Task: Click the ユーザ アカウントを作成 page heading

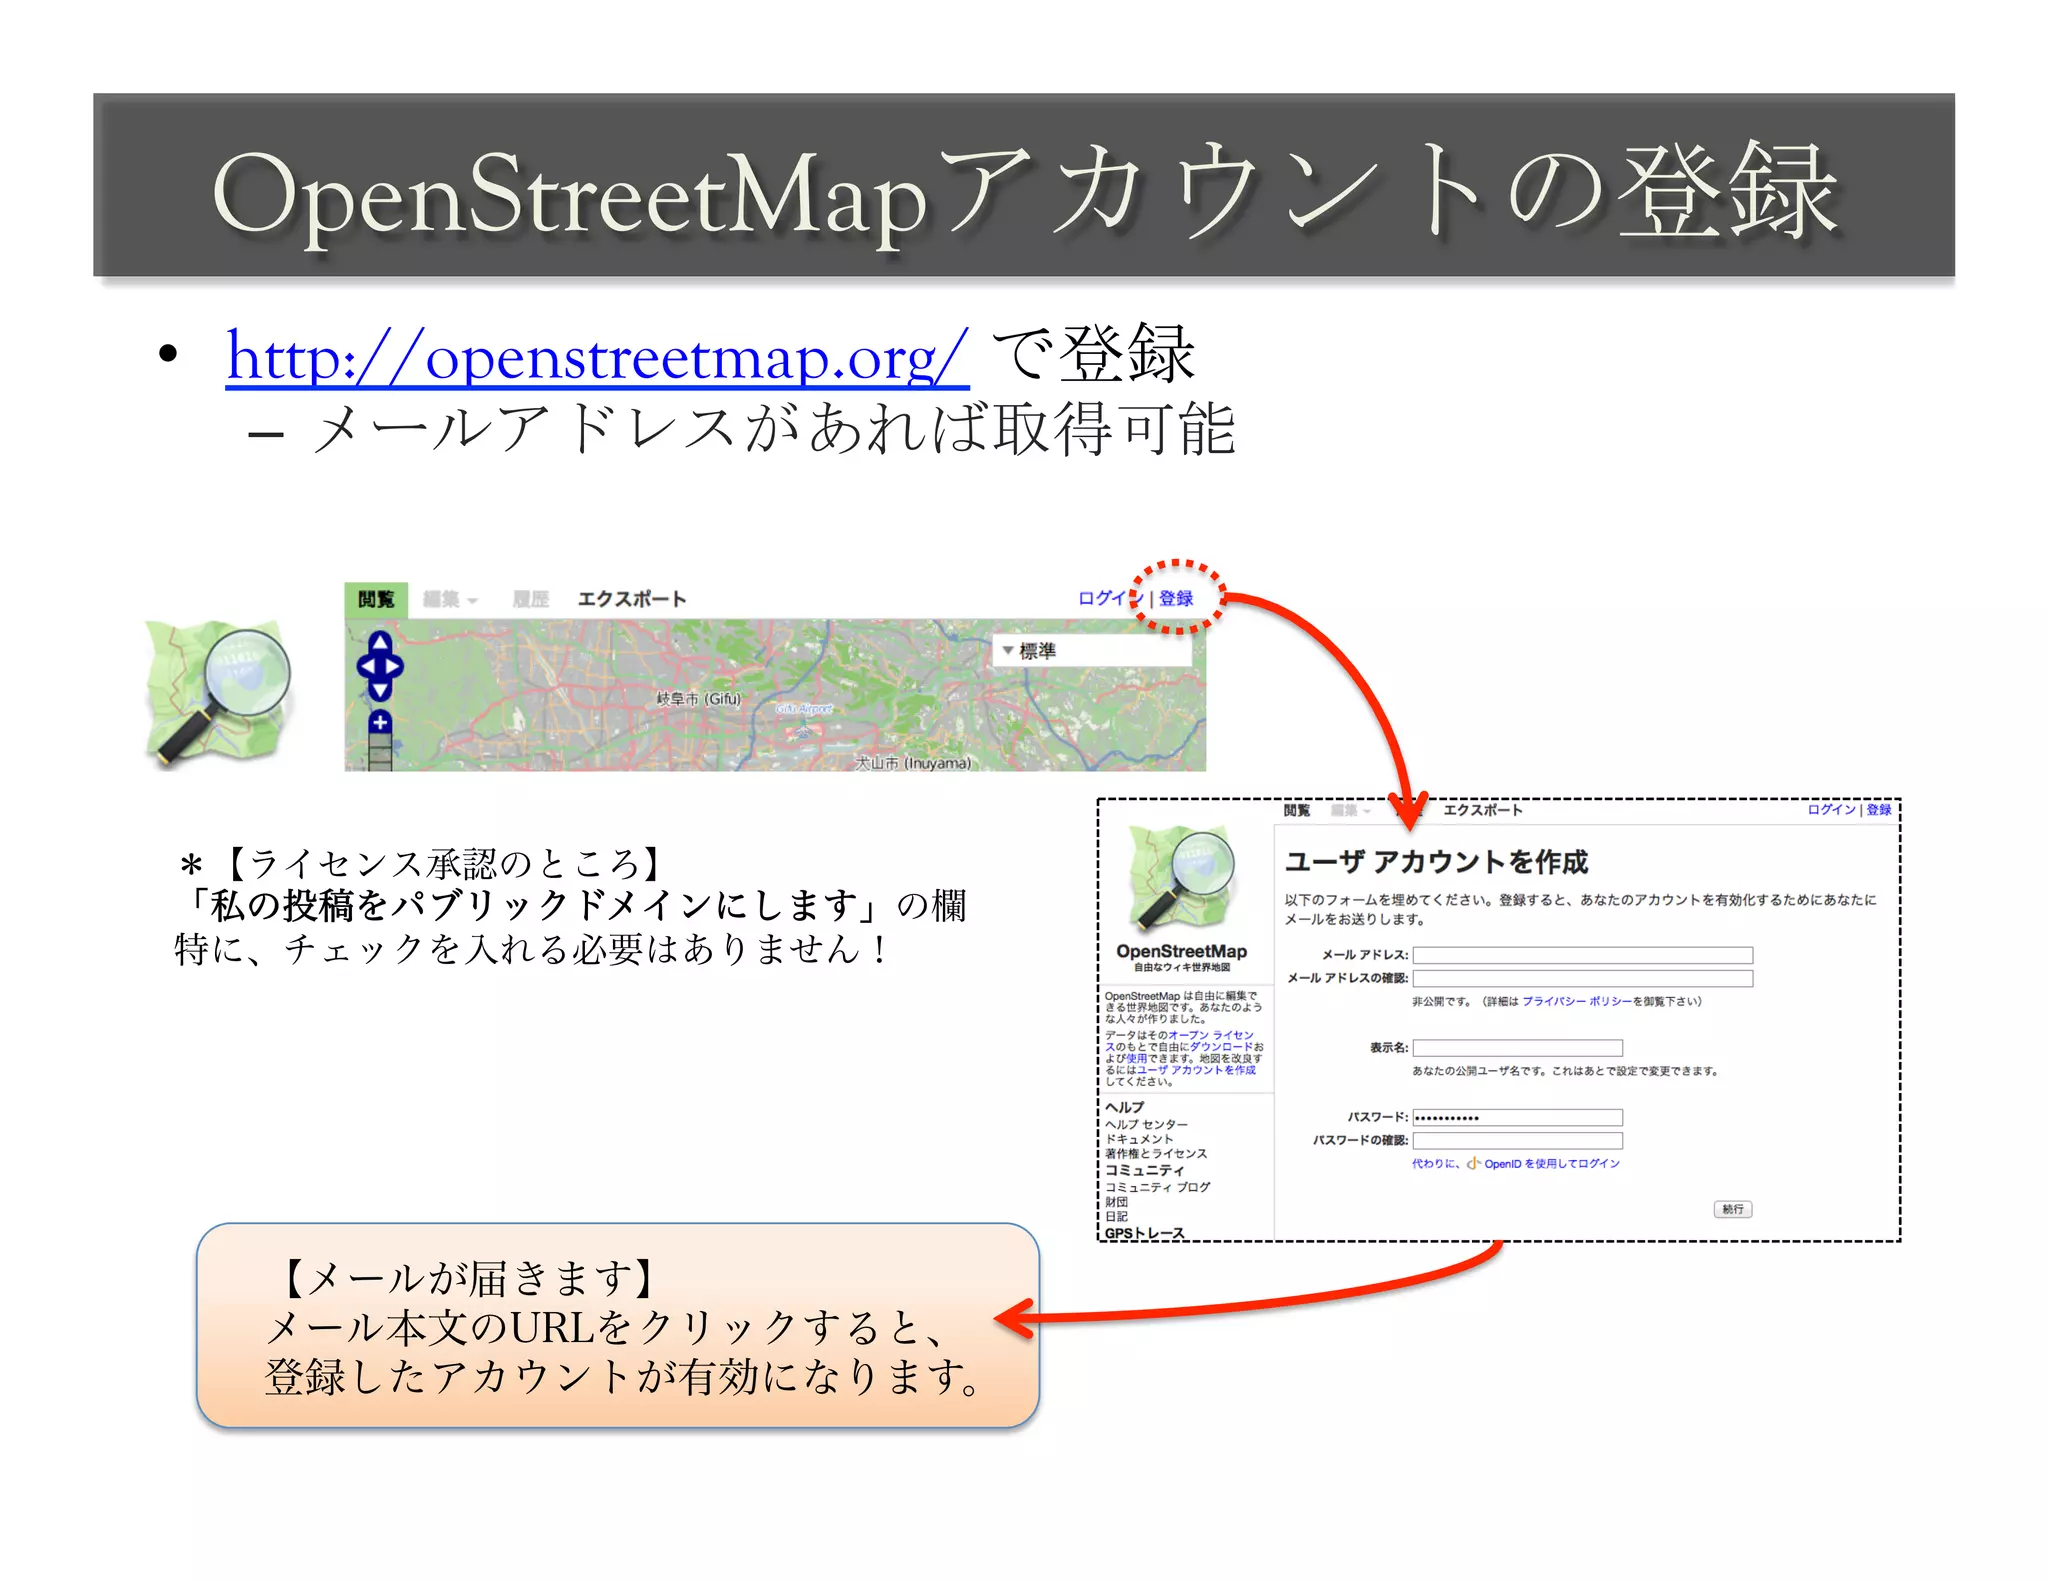Action: pyautogui.click(x=1436, y=862)
